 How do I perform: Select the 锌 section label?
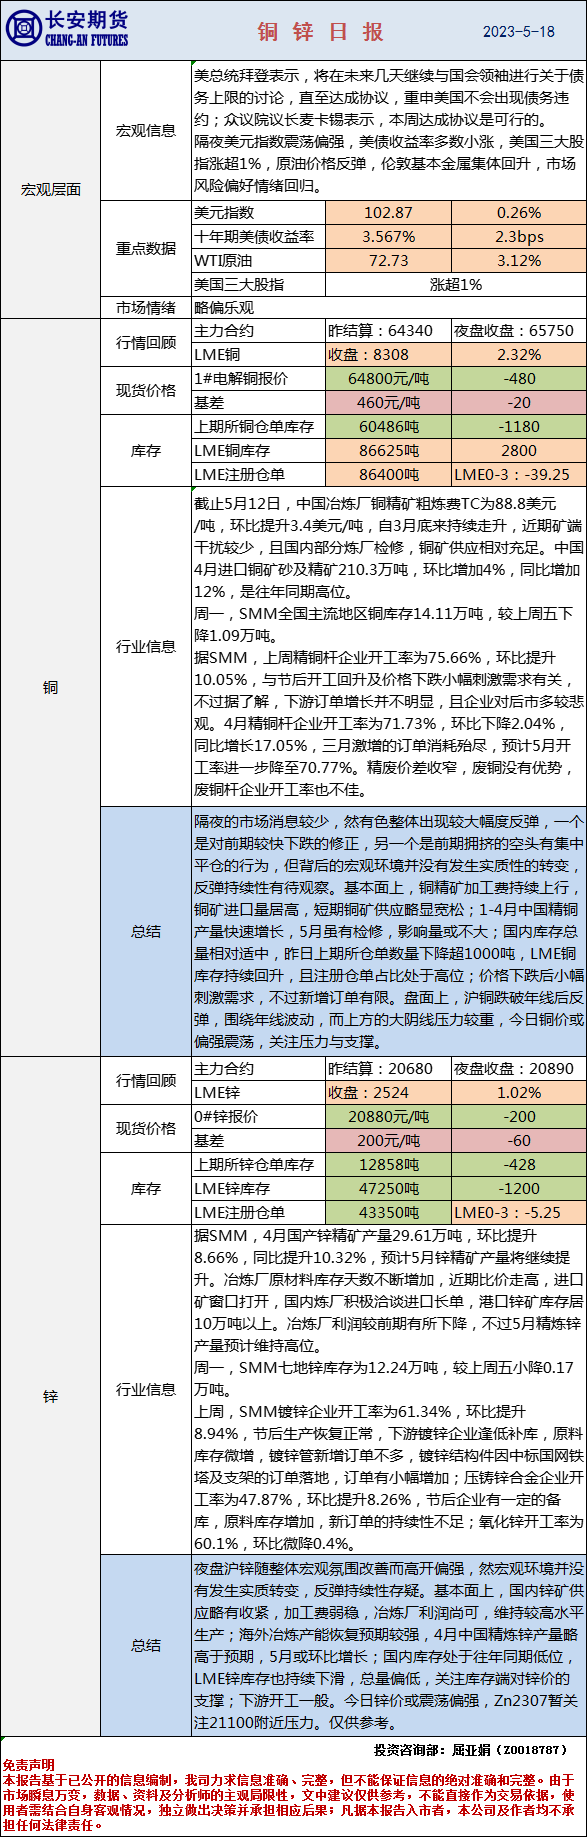click(x=50, y=1396)
